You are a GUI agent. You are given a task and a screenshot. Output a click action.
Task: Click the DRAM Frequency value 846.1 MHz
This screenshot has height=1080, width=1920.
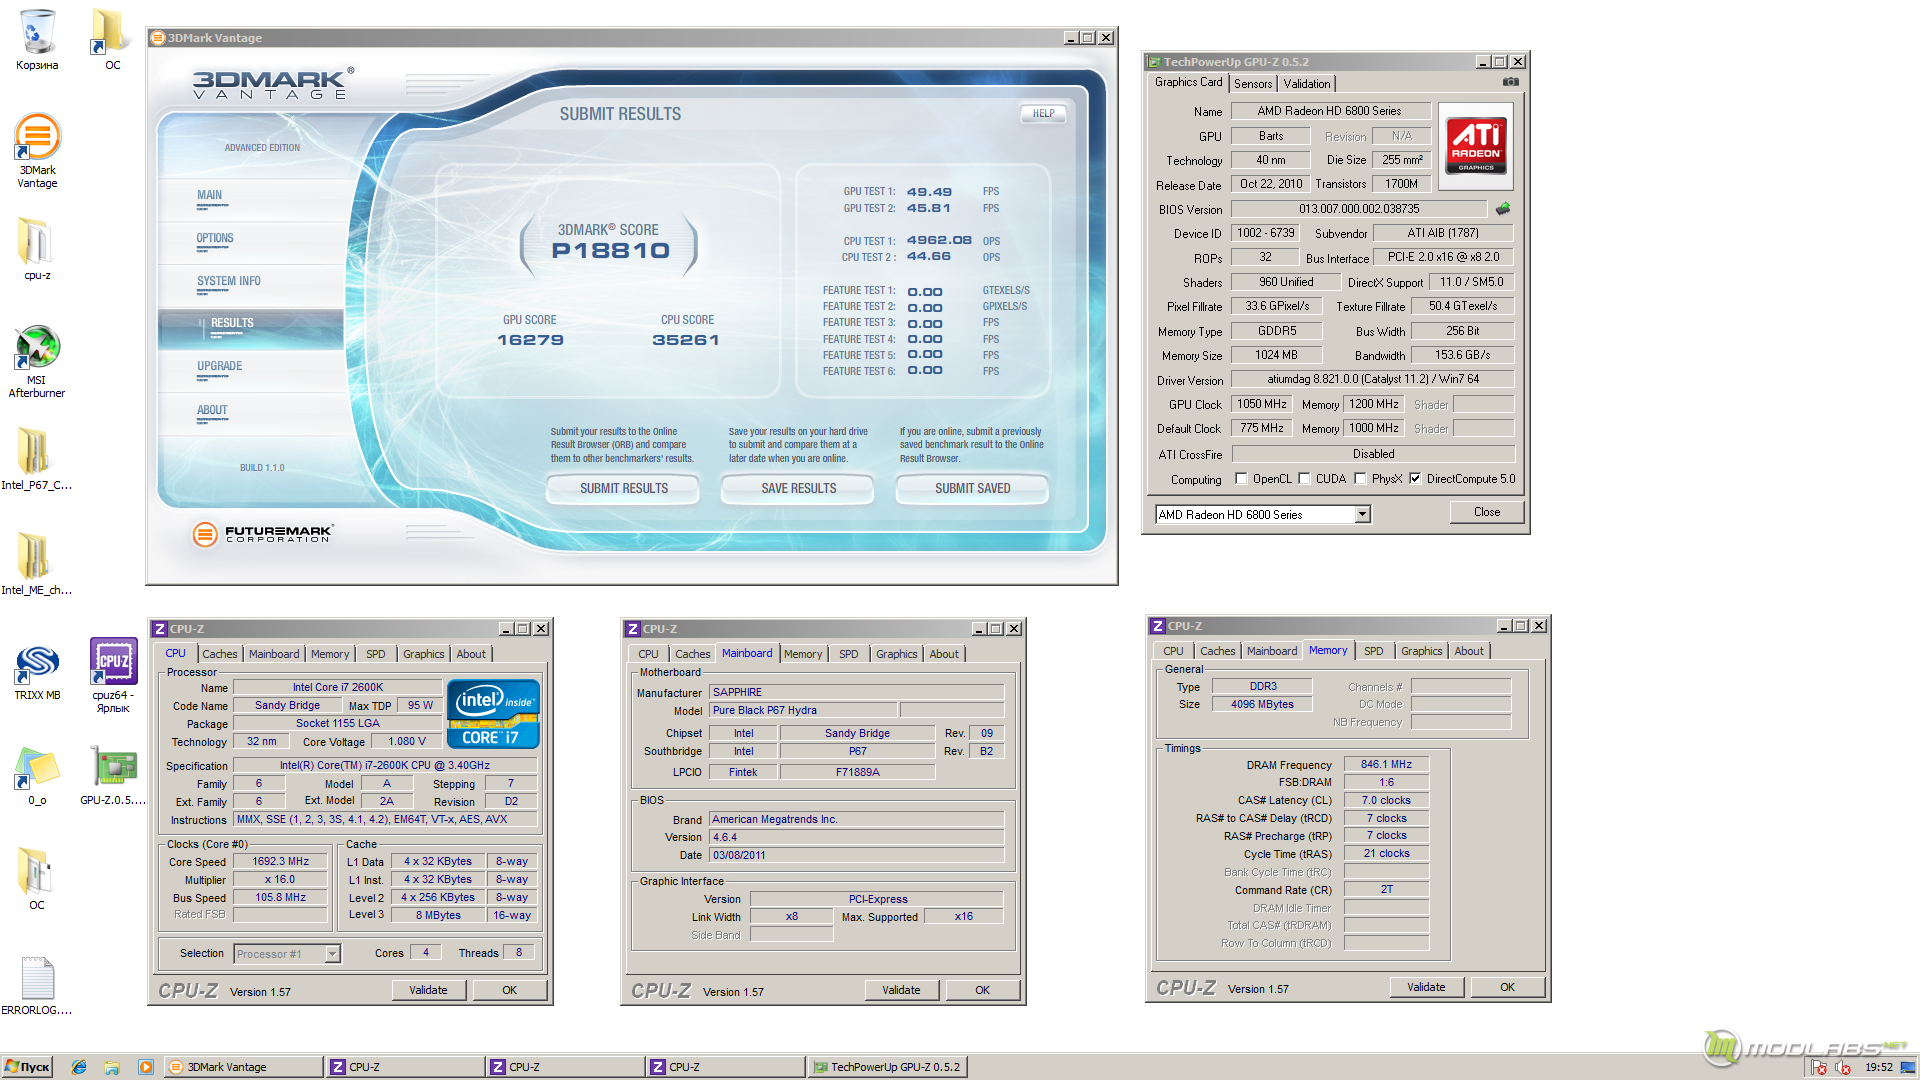point(1386,764)
